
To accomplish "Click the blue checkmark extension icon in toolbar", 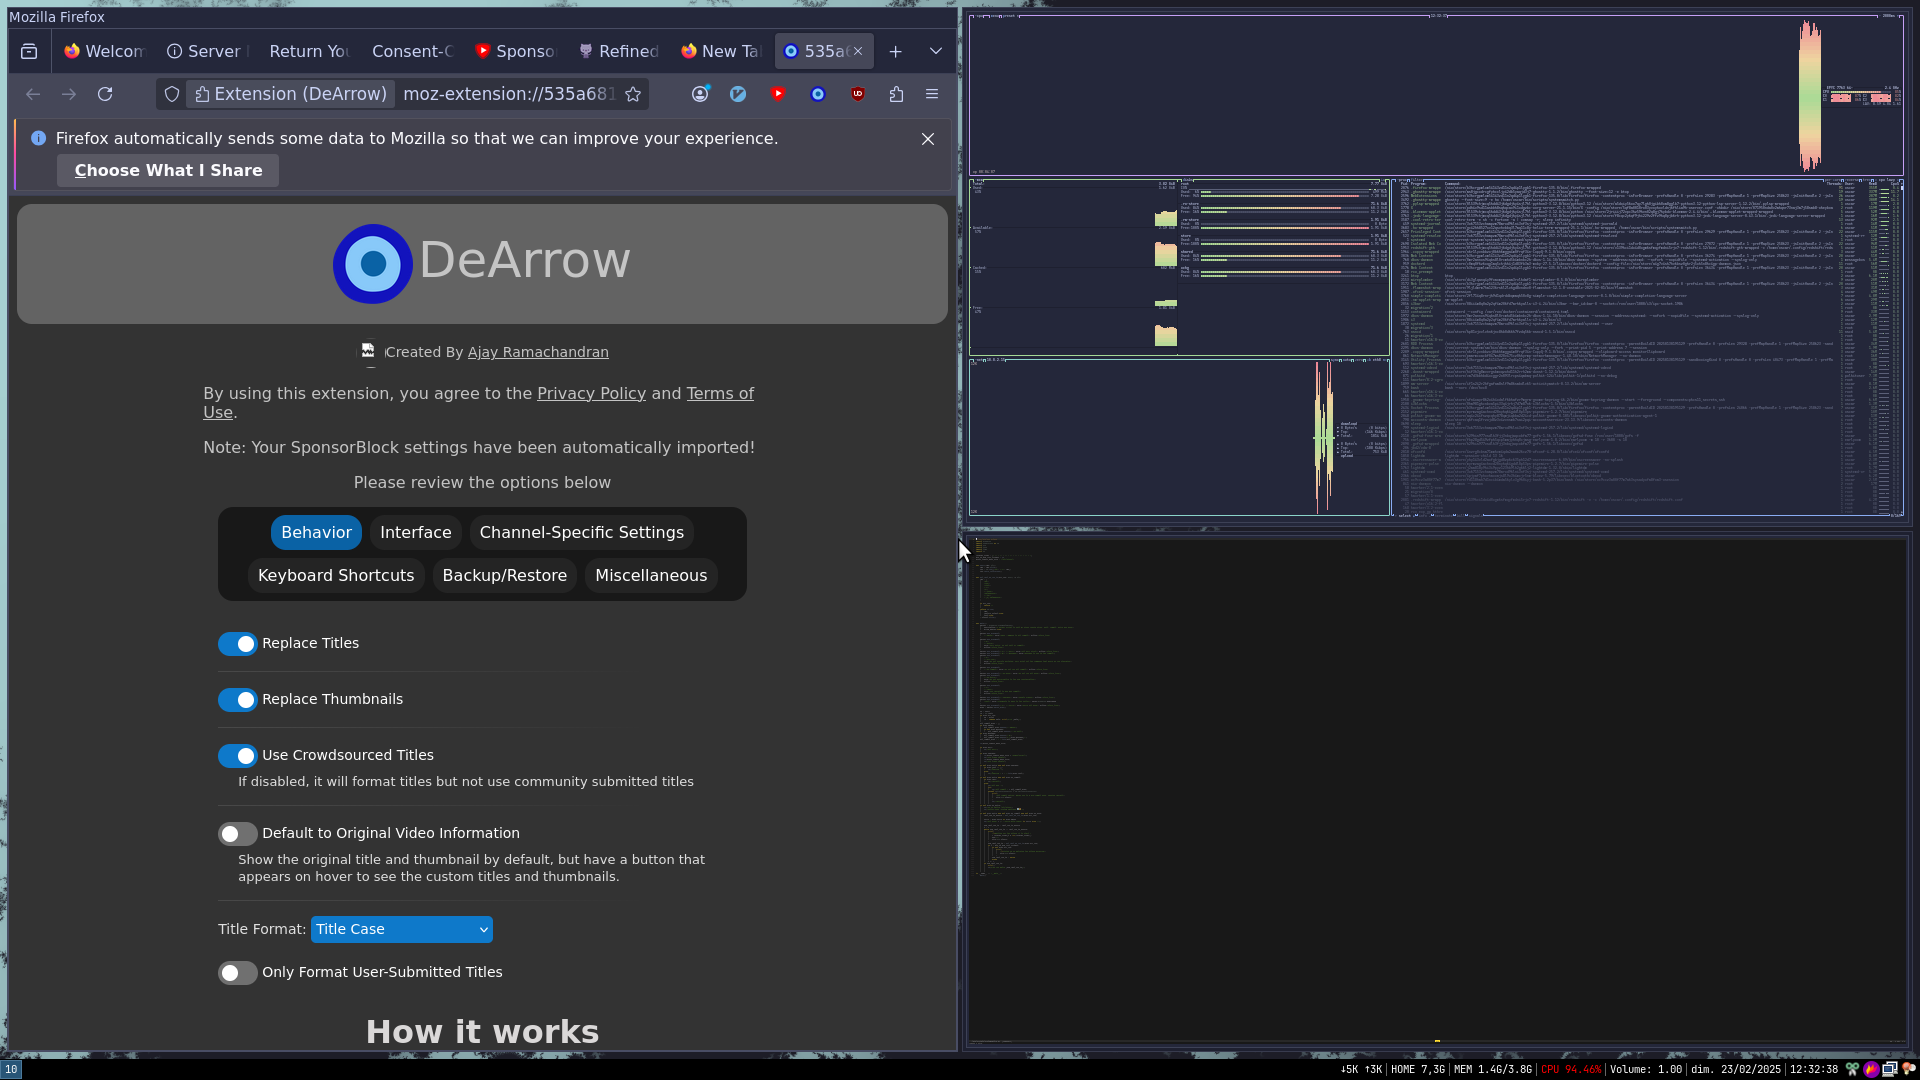I will 738,94.
